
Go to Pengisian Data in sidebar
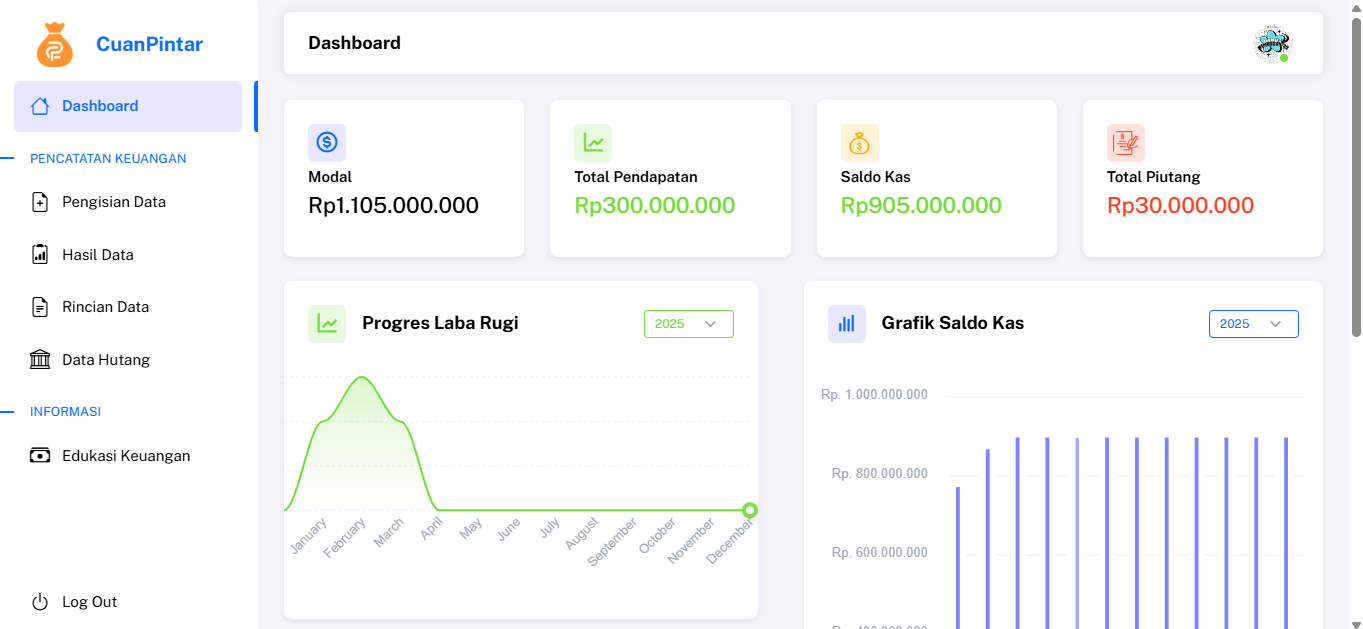click(113, 202)
